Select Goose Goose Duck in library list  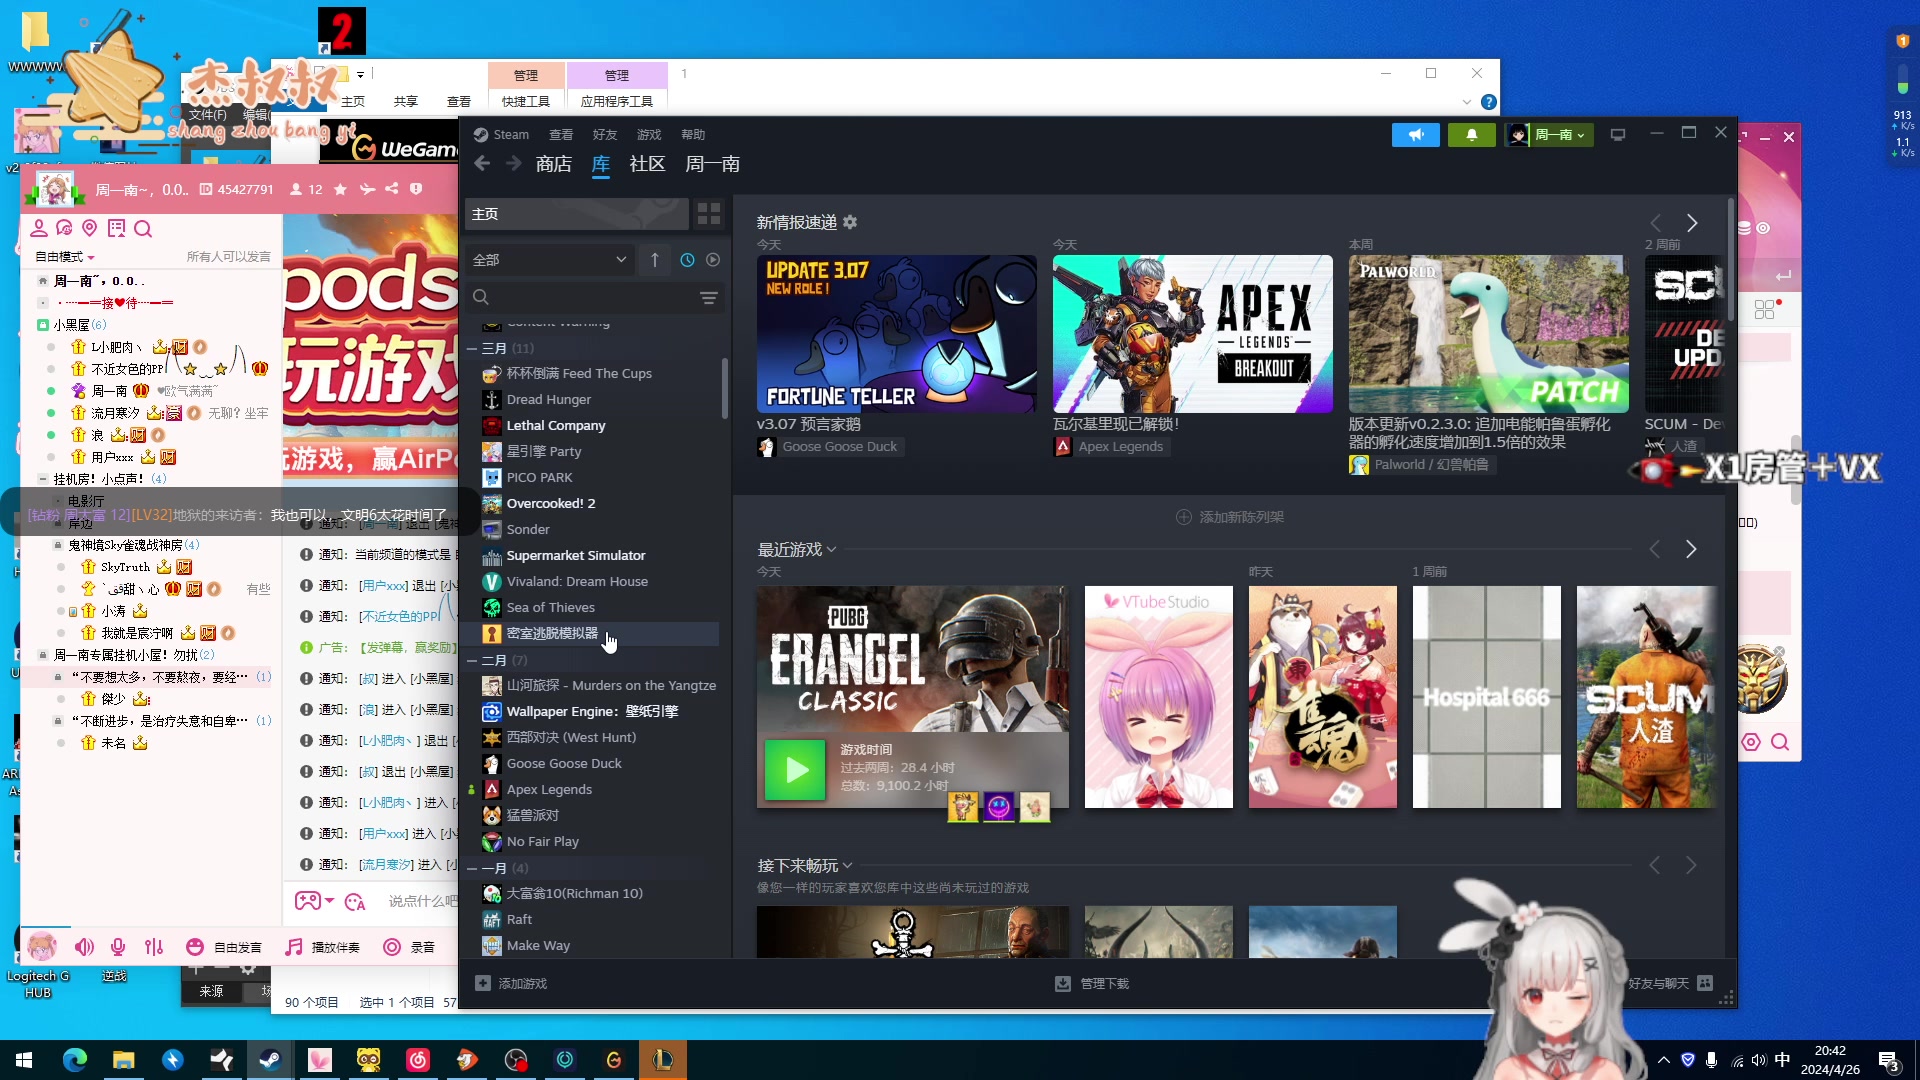click(x=563, y=764)
